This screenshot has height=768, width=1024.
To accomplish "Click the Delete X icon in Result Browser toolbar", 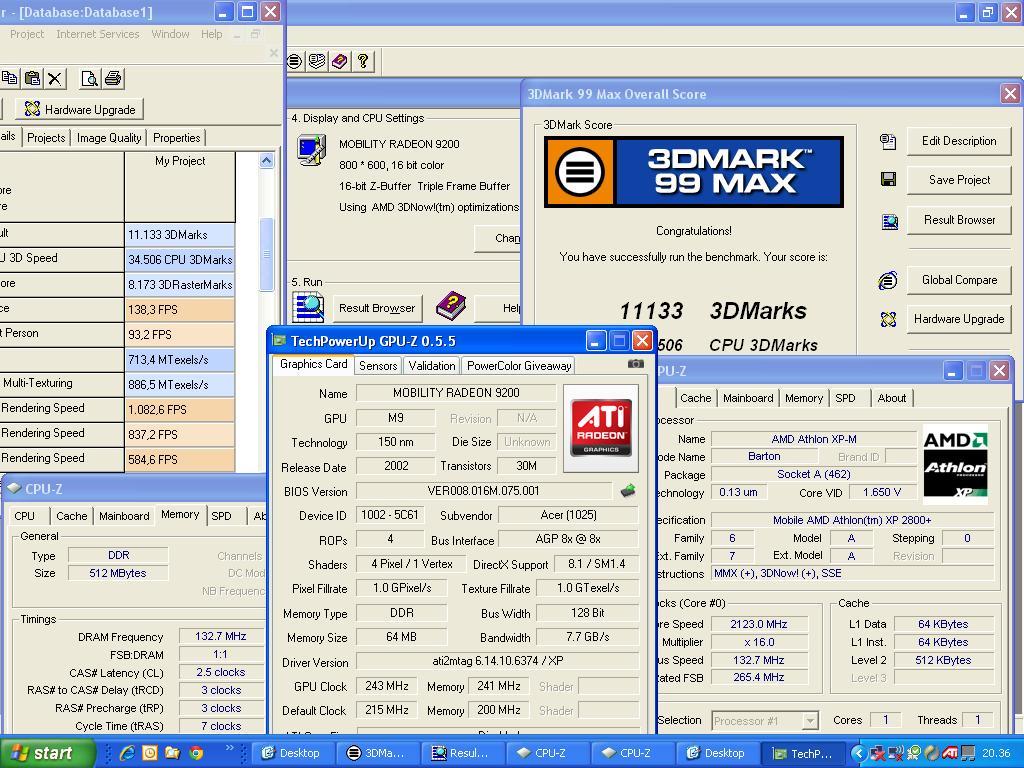I will tap(55, 78).
